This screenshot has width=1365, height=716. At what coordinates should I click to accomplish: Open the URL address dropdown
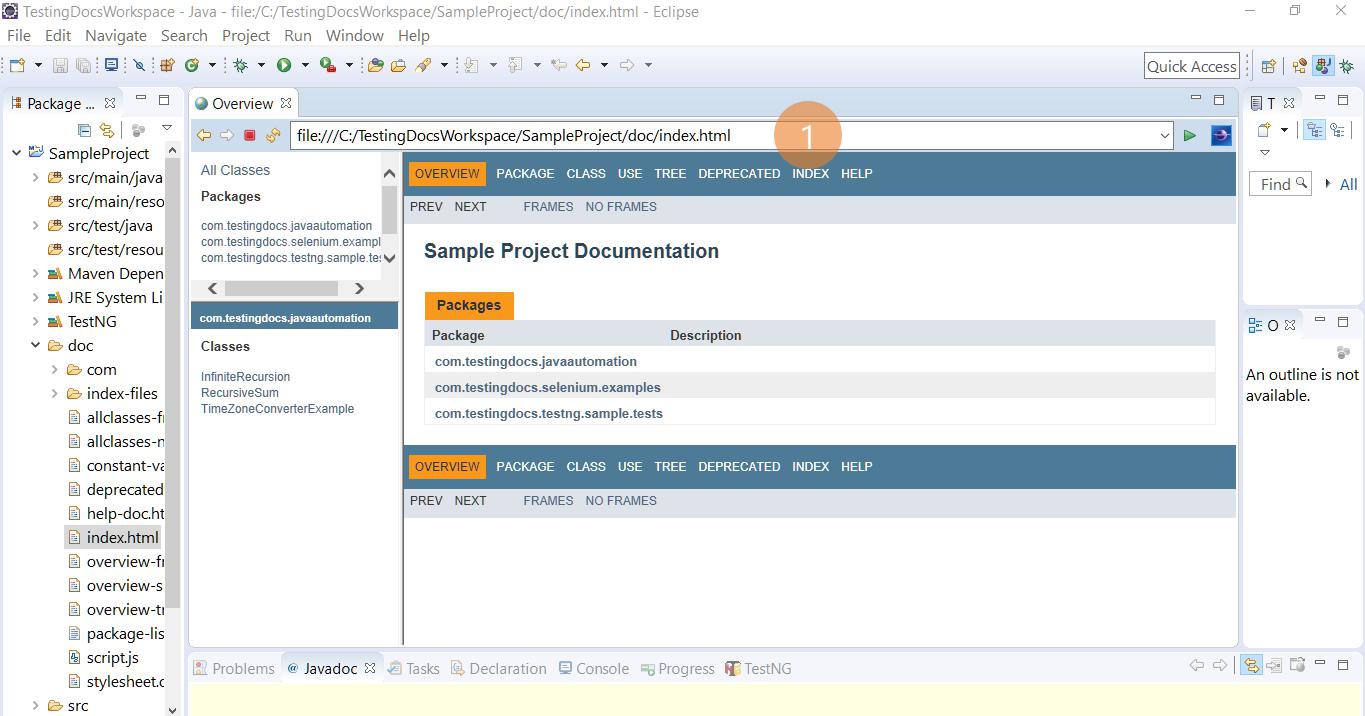pyautogui.click(x=1164, y=136)
